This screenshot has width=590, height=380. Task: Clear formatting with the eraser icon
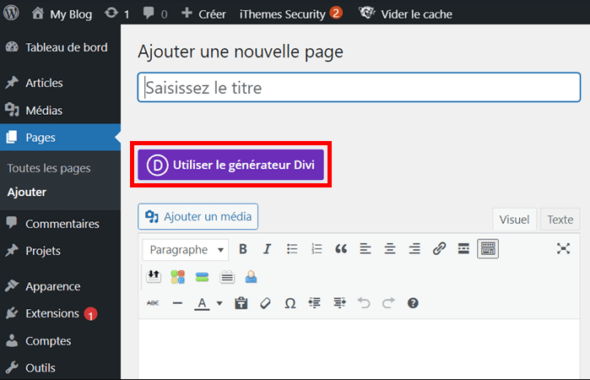pyautogui.click(x=265, y=303)
